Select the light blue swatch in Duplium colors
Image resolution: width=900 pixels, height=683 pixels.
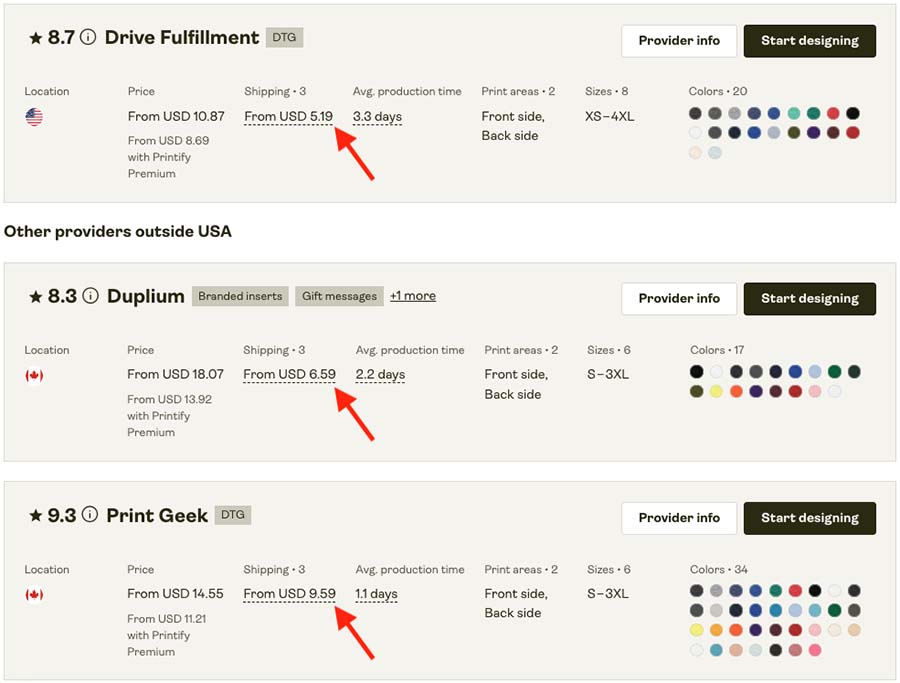(814, 371)
